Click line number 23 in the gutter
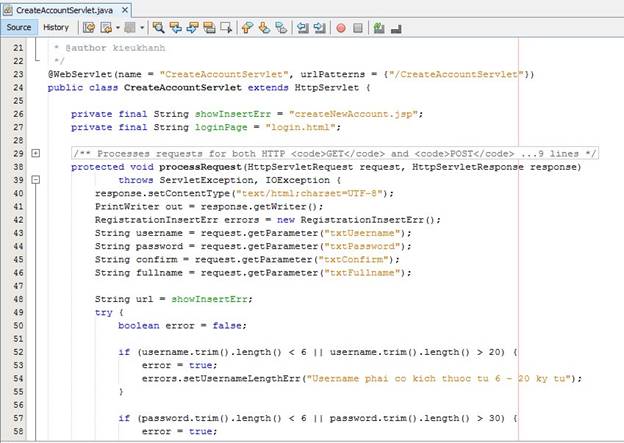 tap(18, 74)
